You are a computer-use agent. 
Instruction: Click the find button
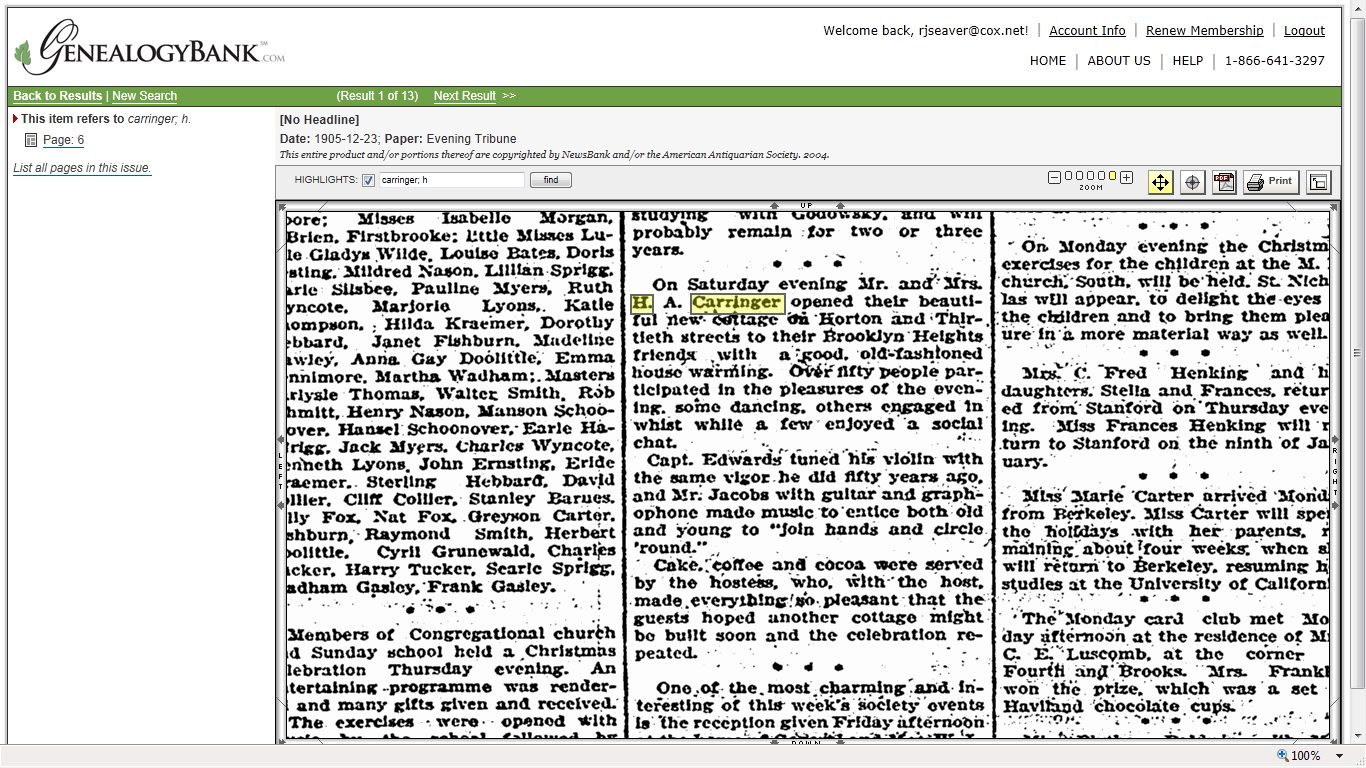point(551,180)
